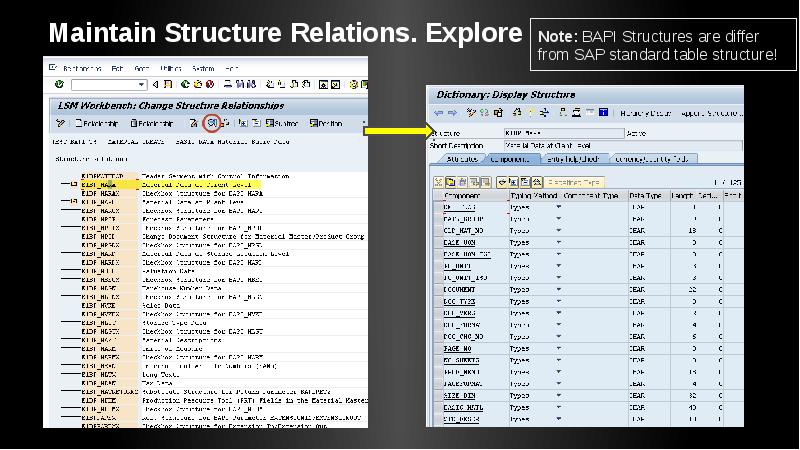Click the Append Structure button
This screenshot has height=450, width=800.
point(712,113)
